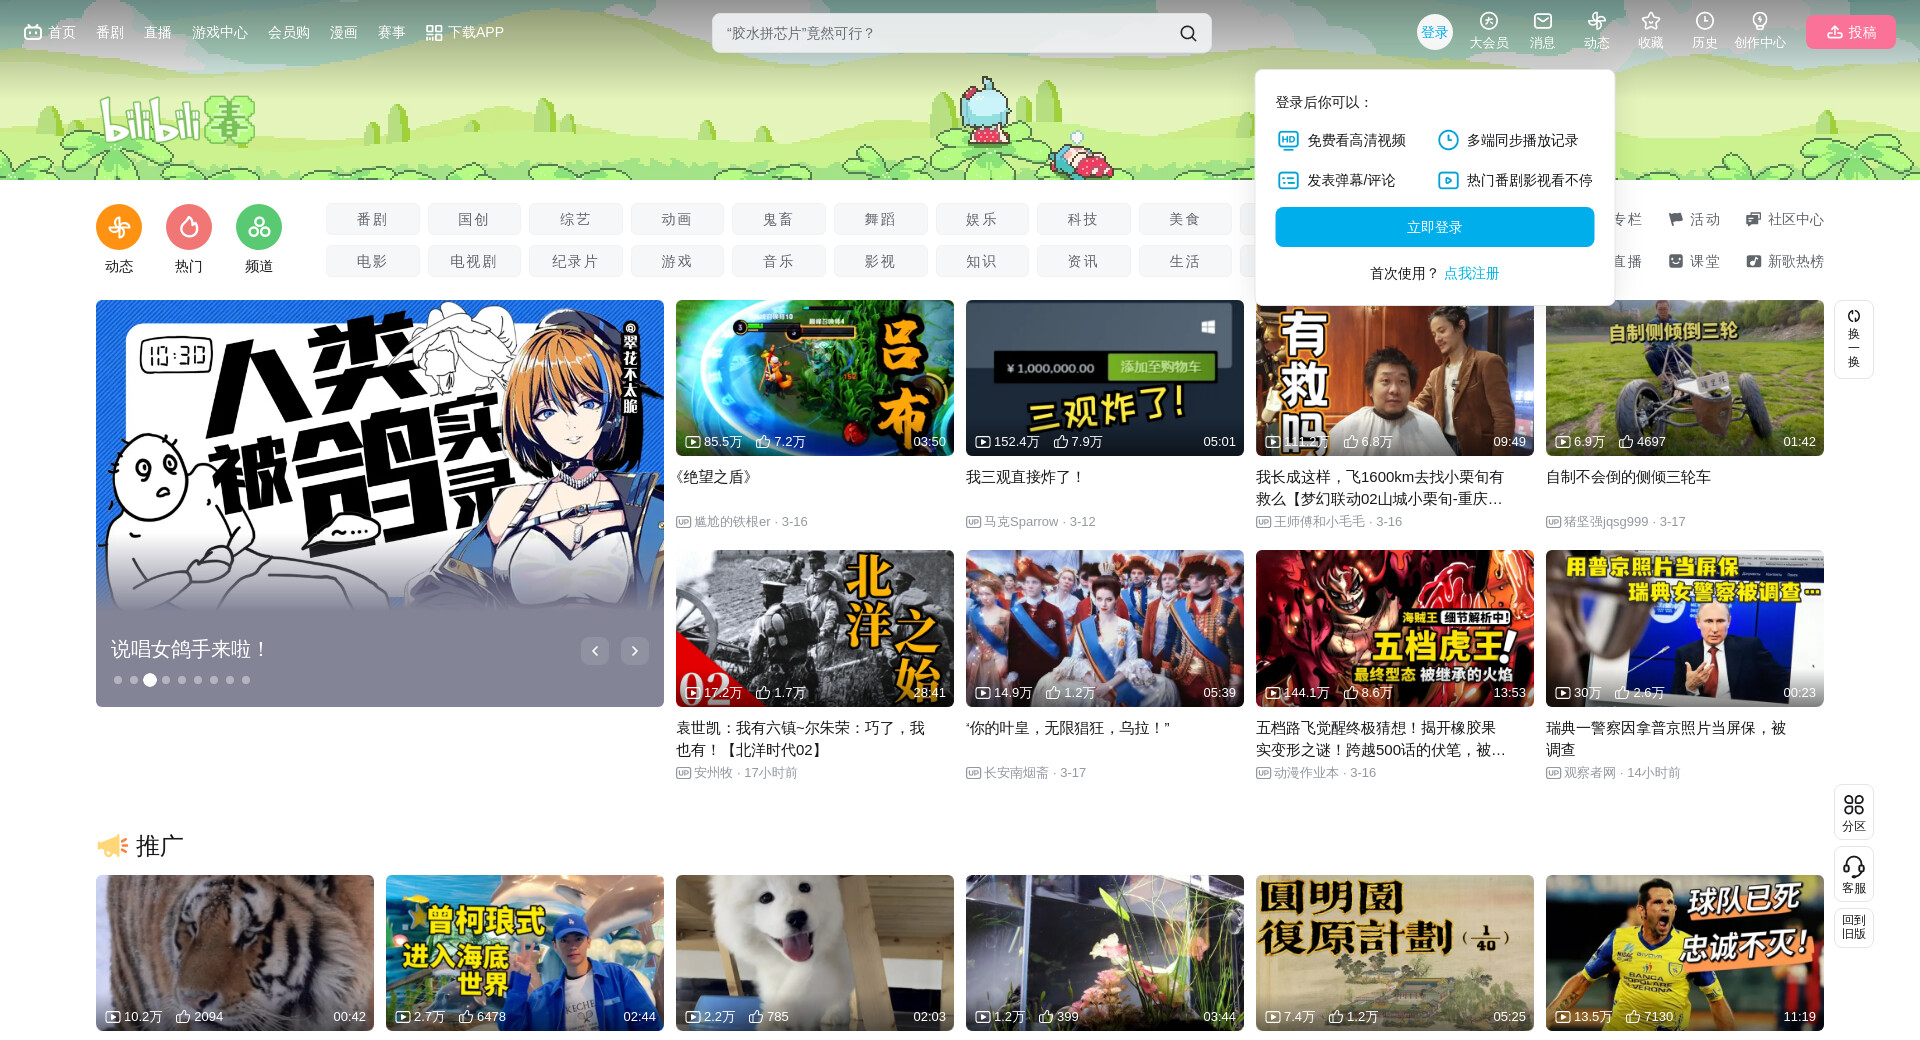Select the 国创 category tag
1920x1040 pixels.
click(x=474, y=219)
